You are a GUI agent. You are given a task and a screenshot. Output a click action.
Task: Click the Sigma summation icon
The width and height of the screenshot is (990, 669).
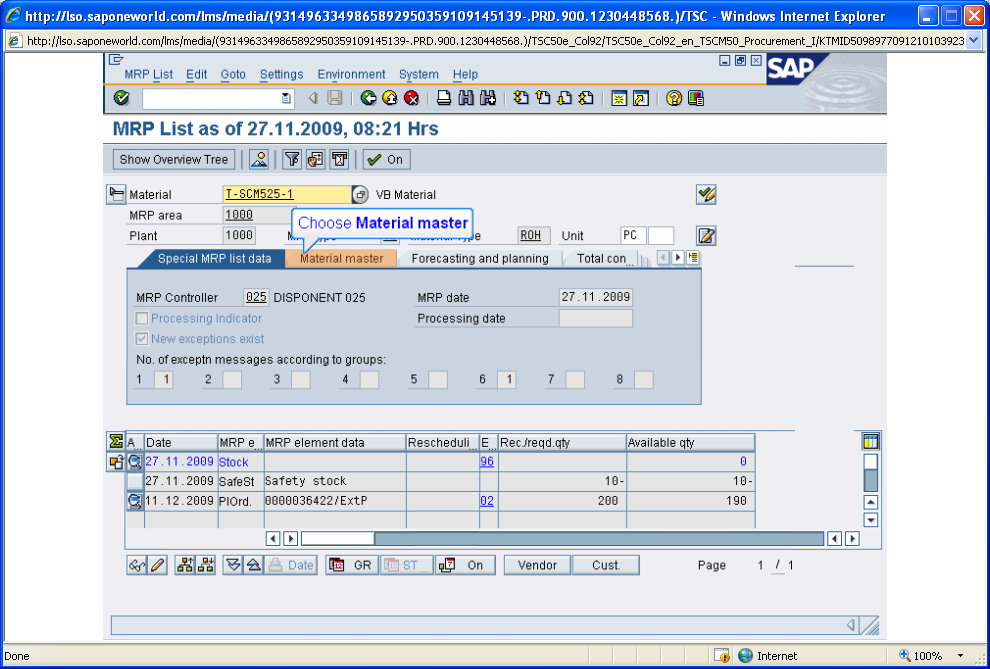coord(116,441)
